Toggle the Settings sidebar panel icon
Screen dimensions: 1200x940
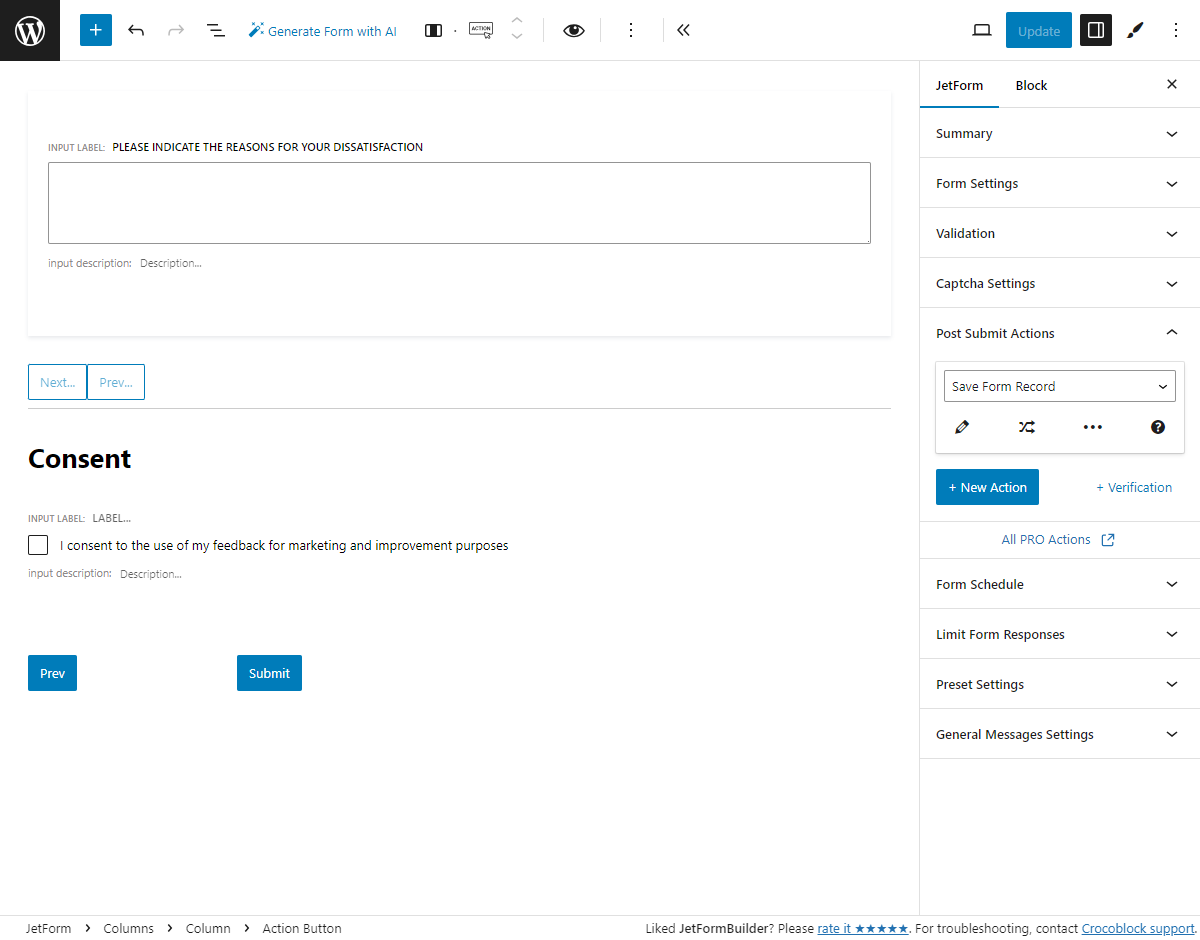(x=1095, y=30)
